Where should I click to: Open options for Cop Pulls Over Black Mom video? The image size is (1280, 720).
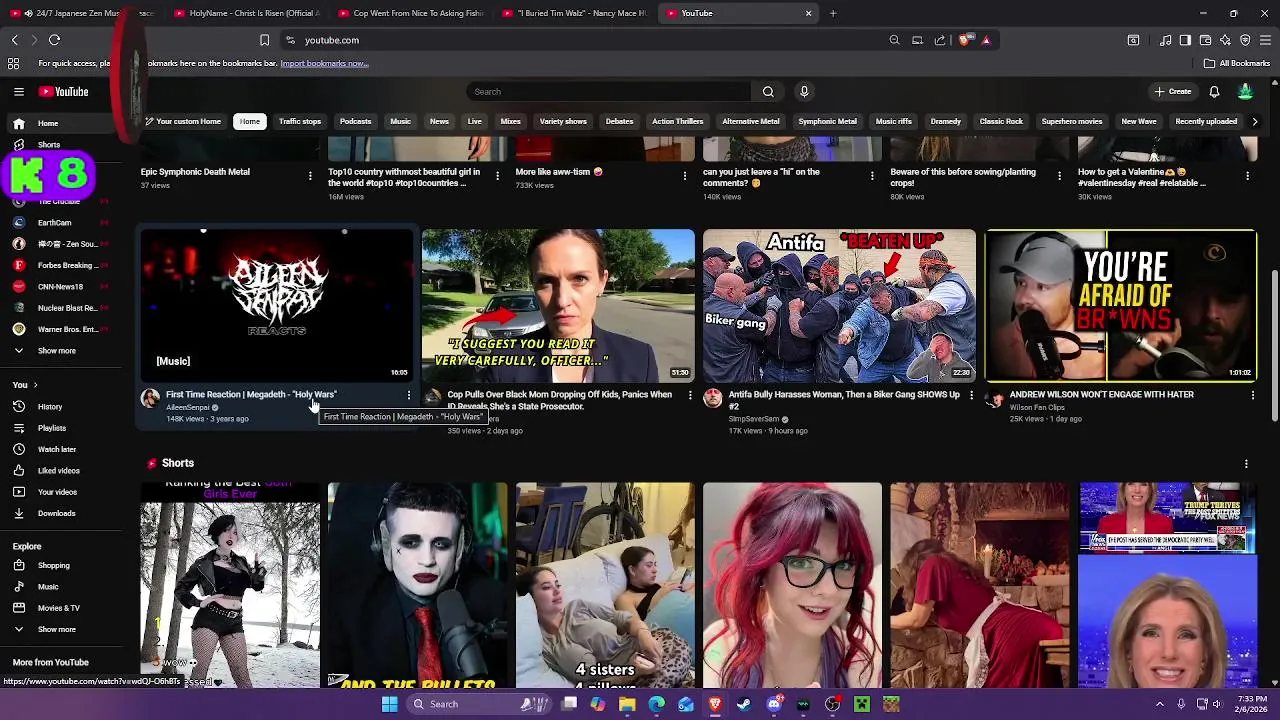690,396
